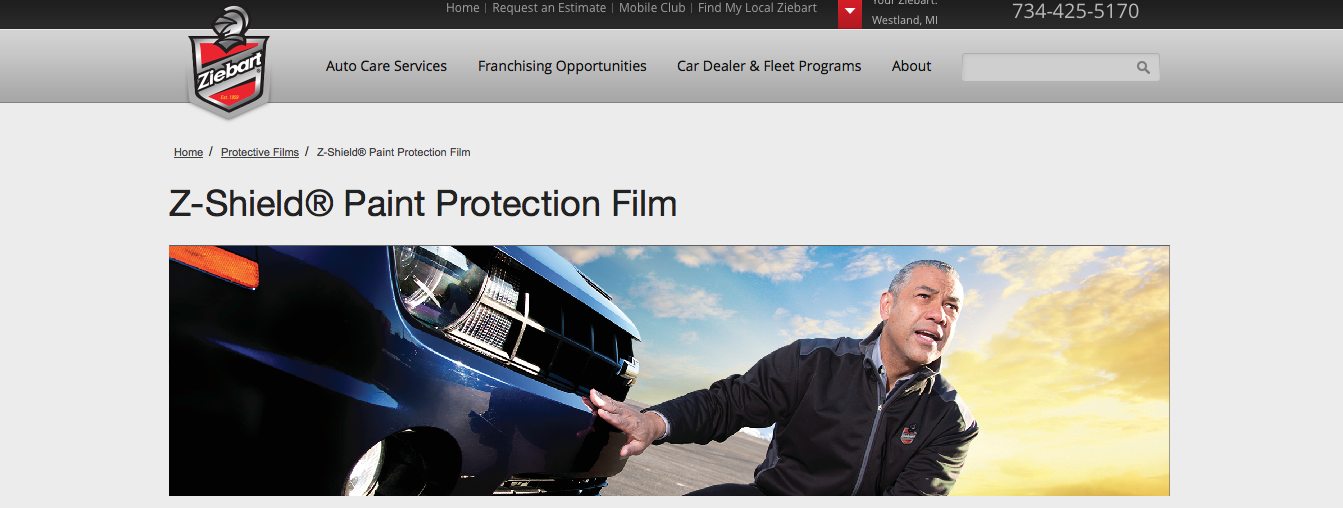The width and height of the screenshot is (1343, 508).
Task: Click Home in the breadcrumb trail
Action: [188, 152]
